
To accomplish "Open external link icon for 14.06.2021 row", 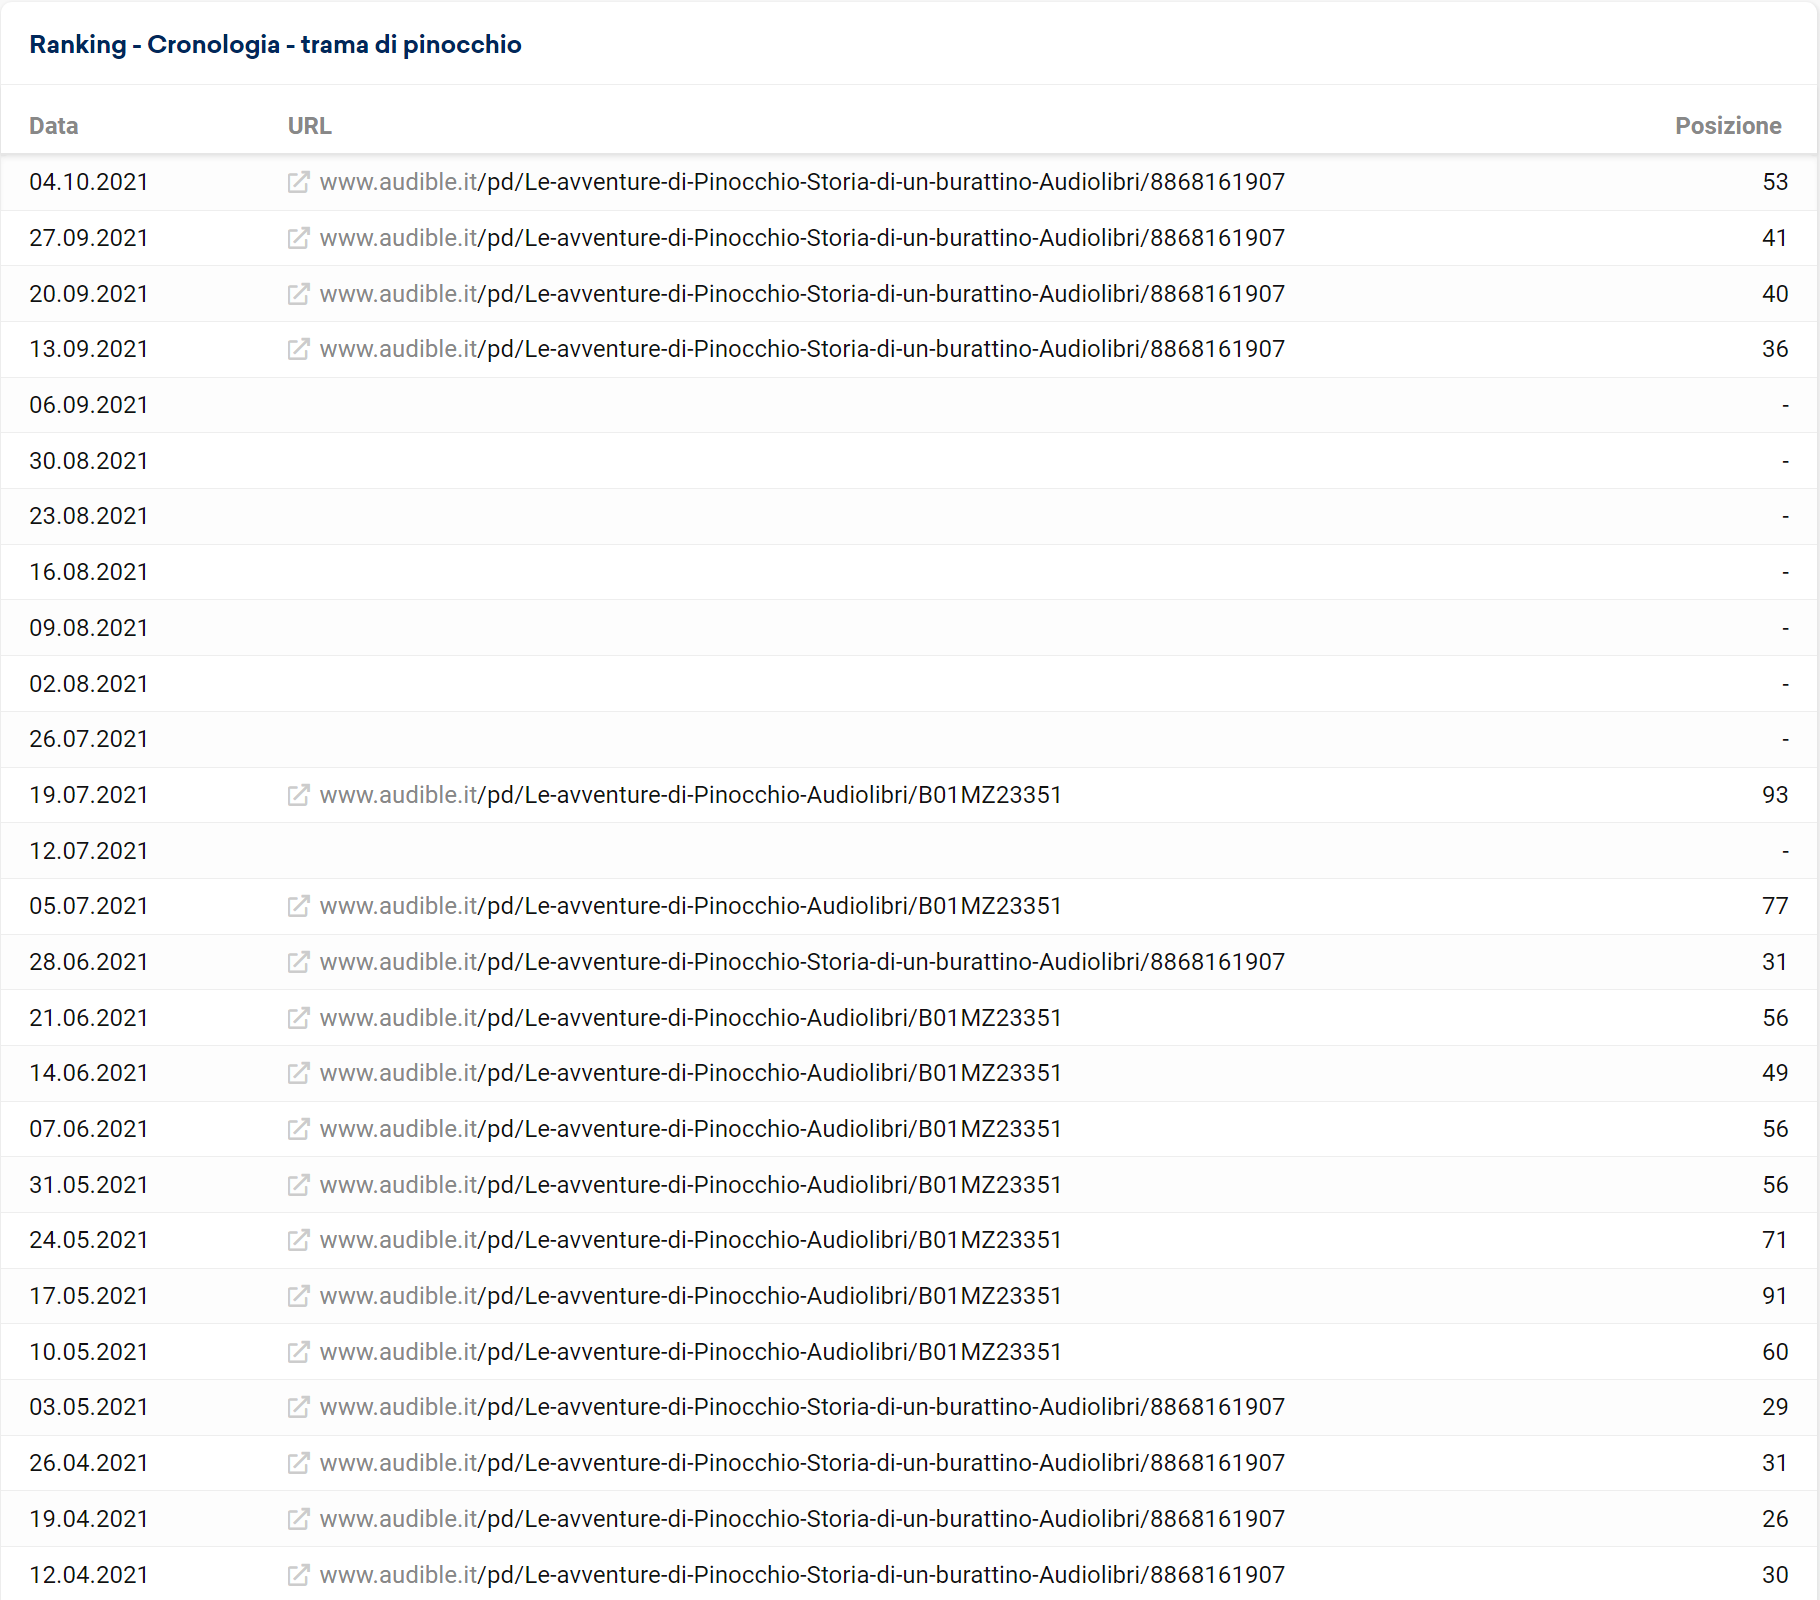I will tap(298, 1073).
